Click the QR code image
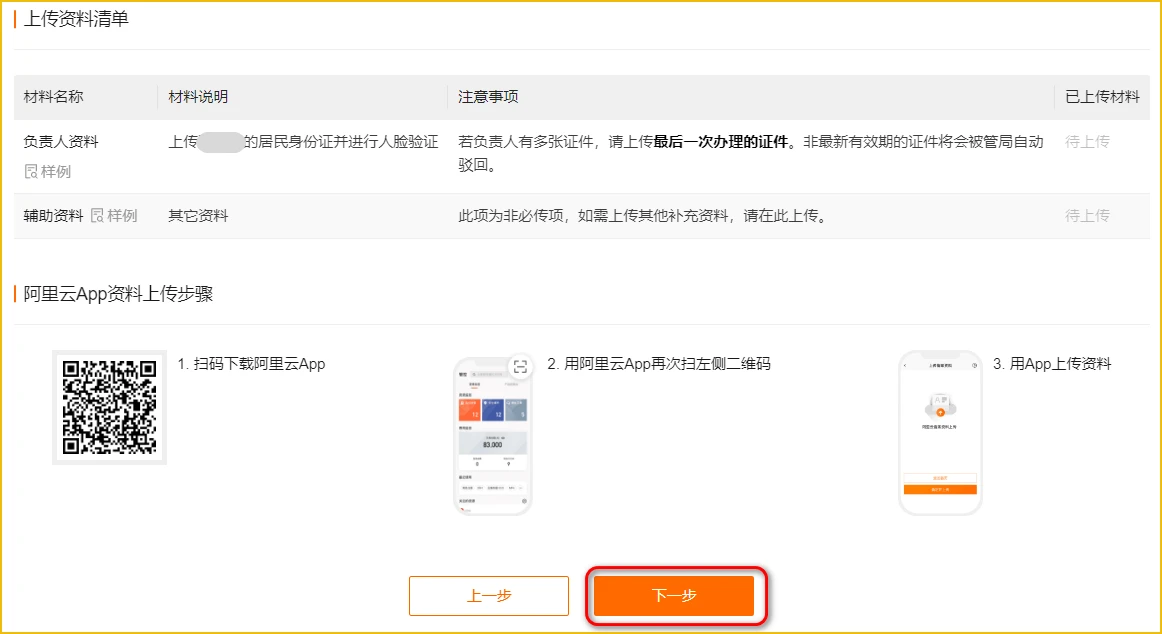 110,407
